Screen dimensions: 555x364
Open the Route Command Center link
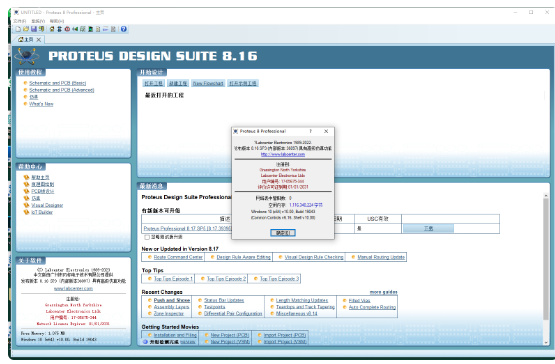178,257
